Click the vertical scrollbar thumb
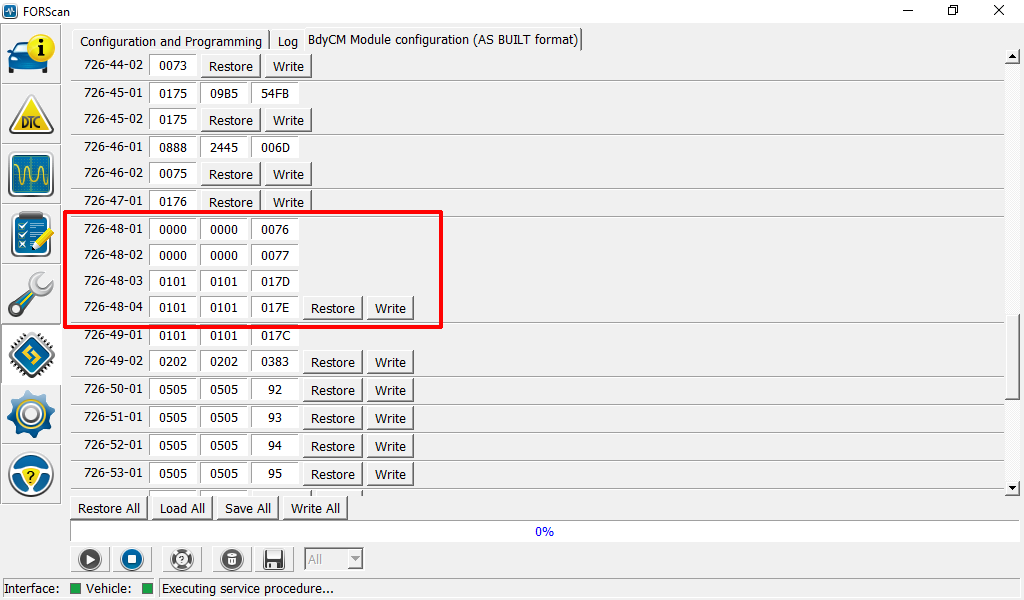The height and width of the screenshot is (600, 1024). (x=1012, y=357)
